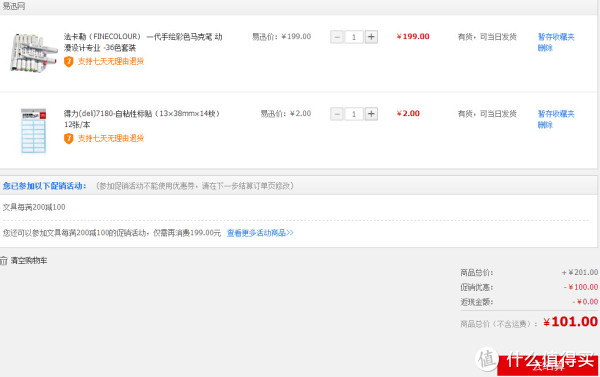Image resolution: width=600 pixels, height=377 pixels.
Task: Click the seven-day return badge on FINECOLOUR item
Action: (68, 62)
